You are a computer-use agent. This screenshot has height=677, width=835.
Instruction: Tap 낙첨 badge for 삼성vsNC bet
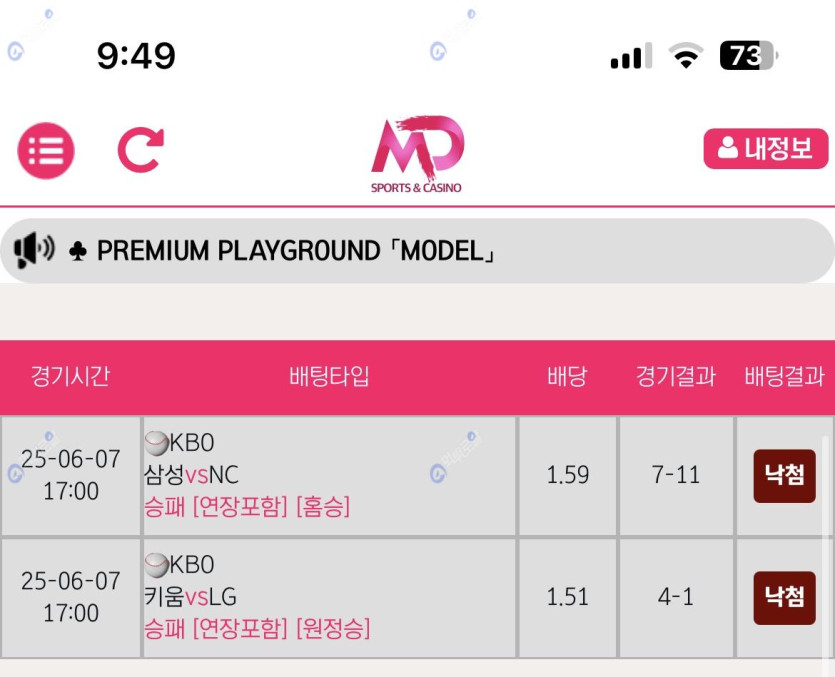(784, 475)
